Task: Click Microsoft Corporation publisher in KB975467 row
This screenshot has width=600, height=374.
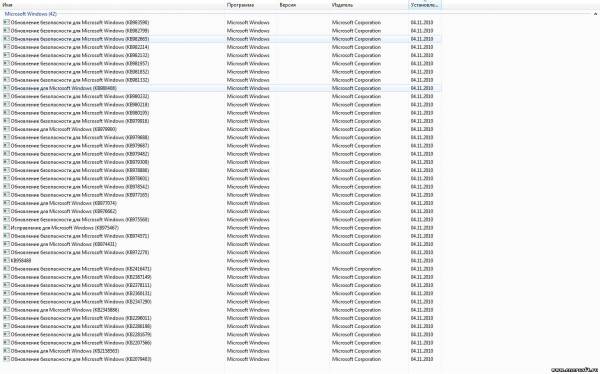Action: 356,228
